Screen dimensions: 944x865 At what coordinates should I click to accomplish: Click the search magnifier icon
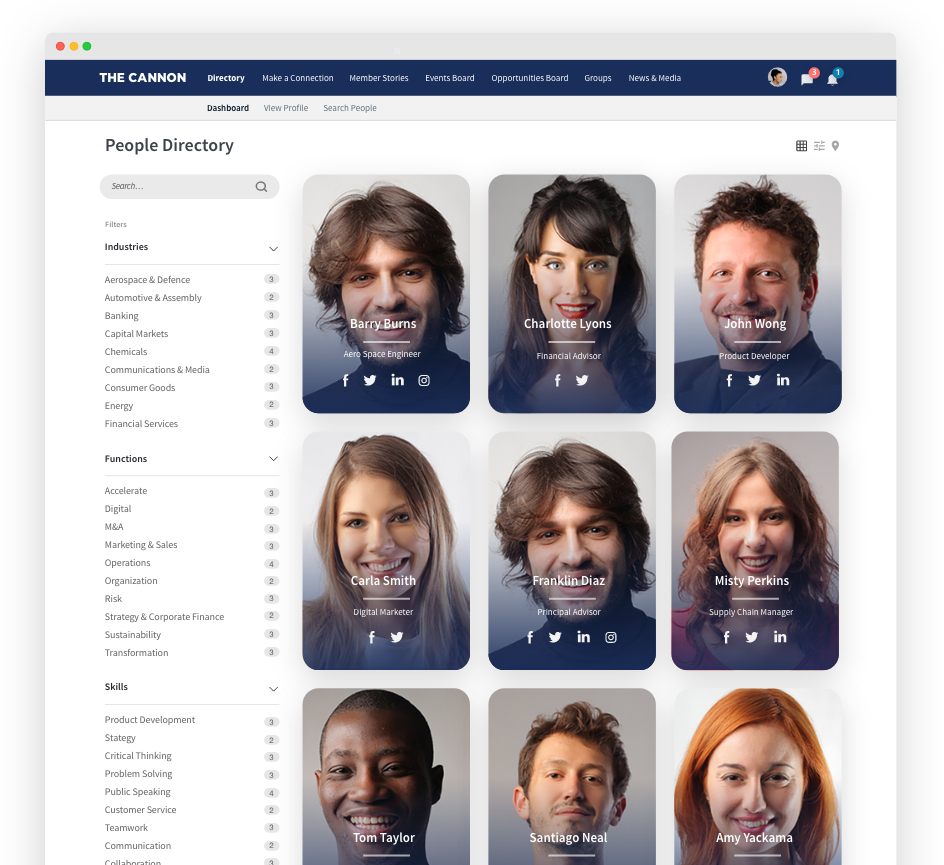pos(261,187)
